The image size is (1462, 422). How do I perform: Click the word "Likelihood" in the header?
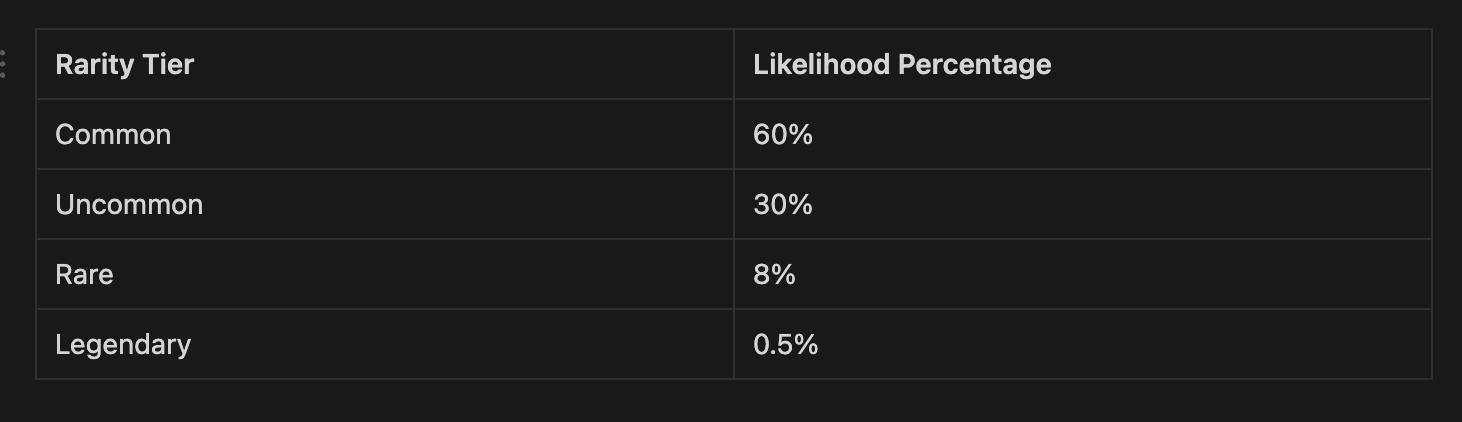(x=821, y=65)
